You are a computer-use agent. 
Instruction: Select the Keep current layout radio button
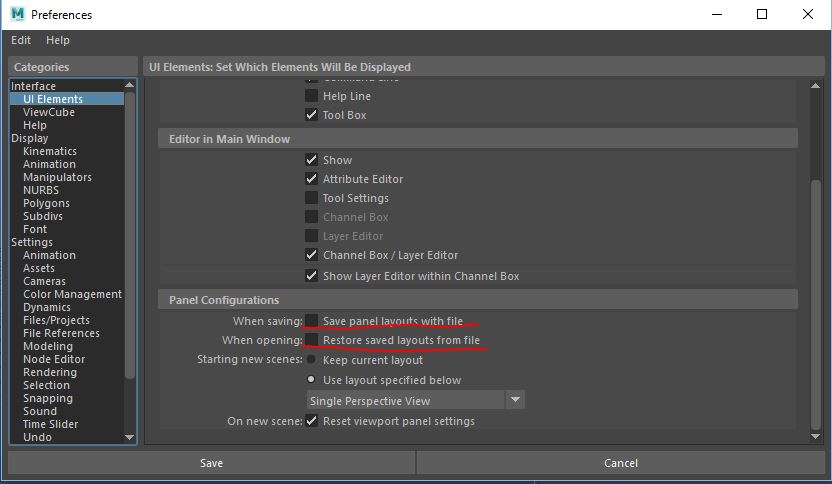312,360
